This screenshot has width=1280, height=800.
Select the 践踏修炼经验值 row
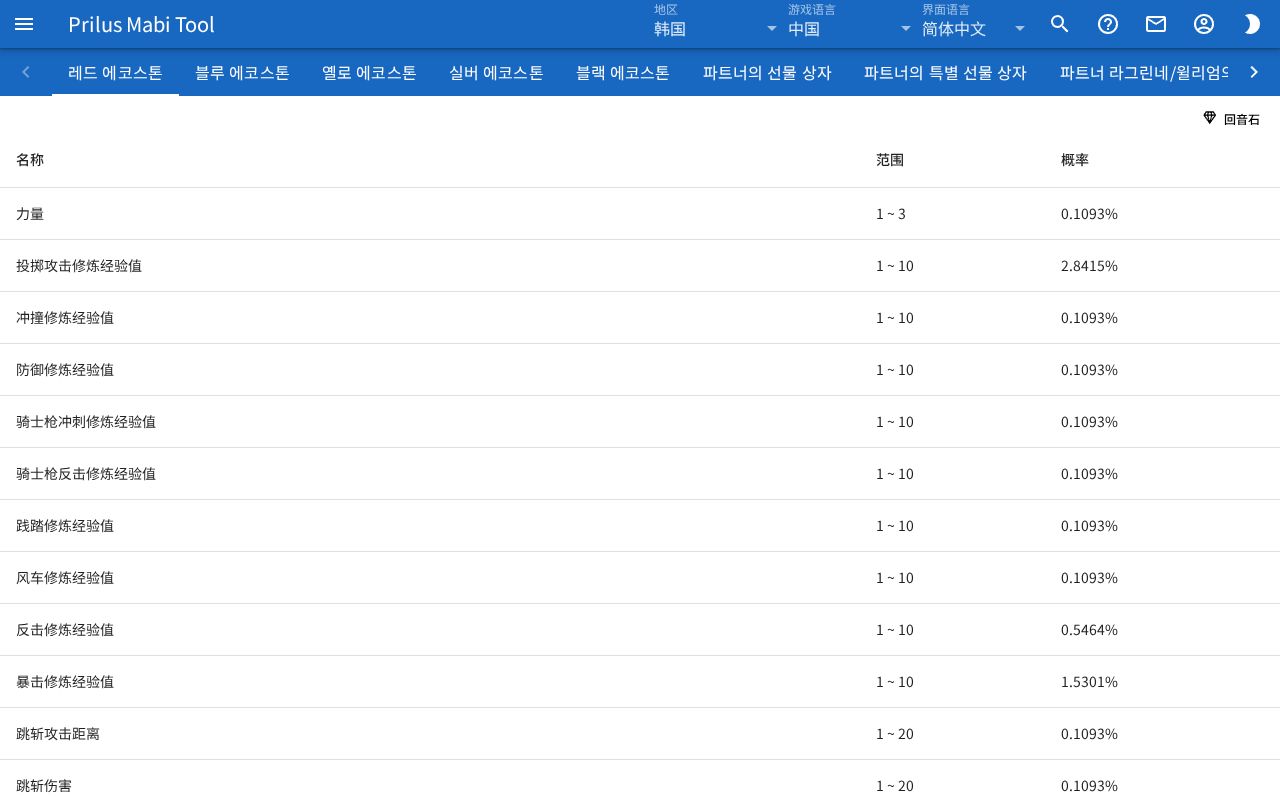point(640,526)
